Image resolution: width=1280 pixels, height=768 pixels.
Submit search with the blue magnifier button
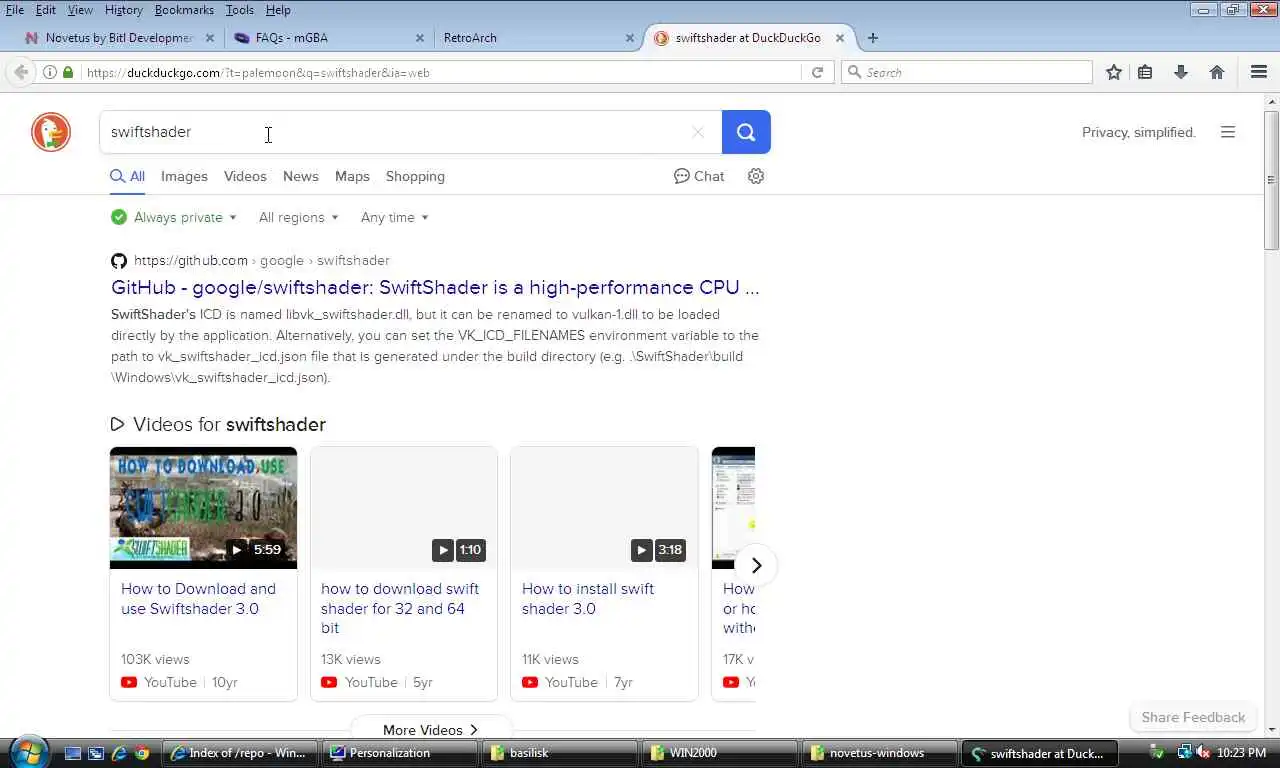point(746,132)
